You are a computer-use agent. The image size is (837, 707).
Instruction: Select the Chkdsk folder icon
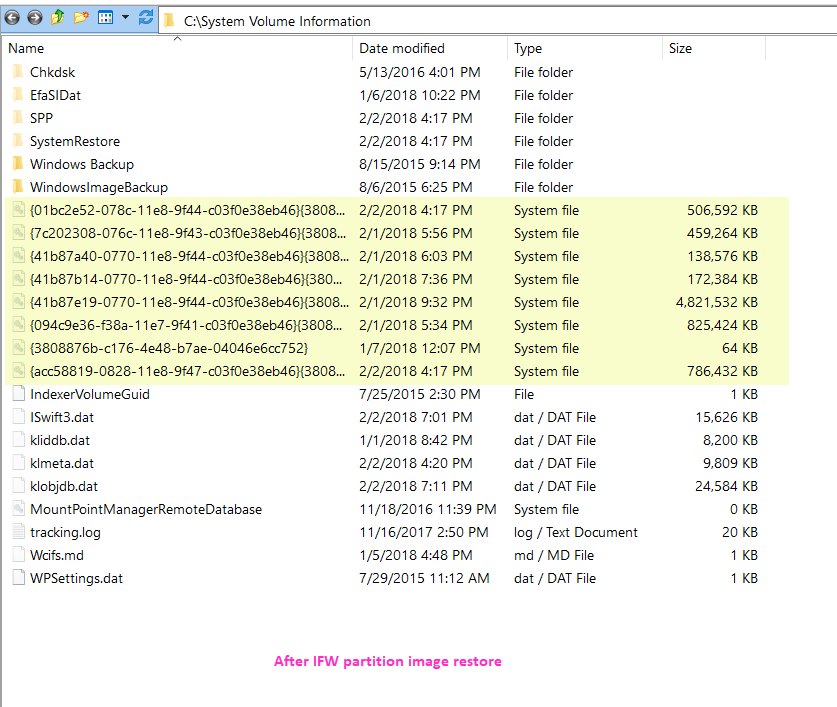(x=18, y=72)
